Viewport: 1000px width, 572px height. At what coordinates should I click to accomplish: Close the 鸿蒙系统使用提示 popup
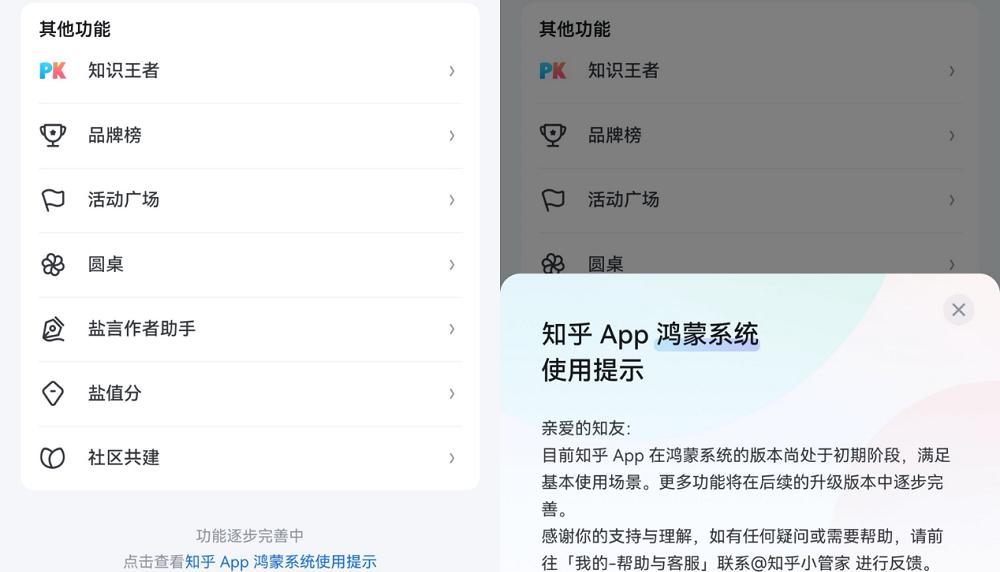(959, 310)
